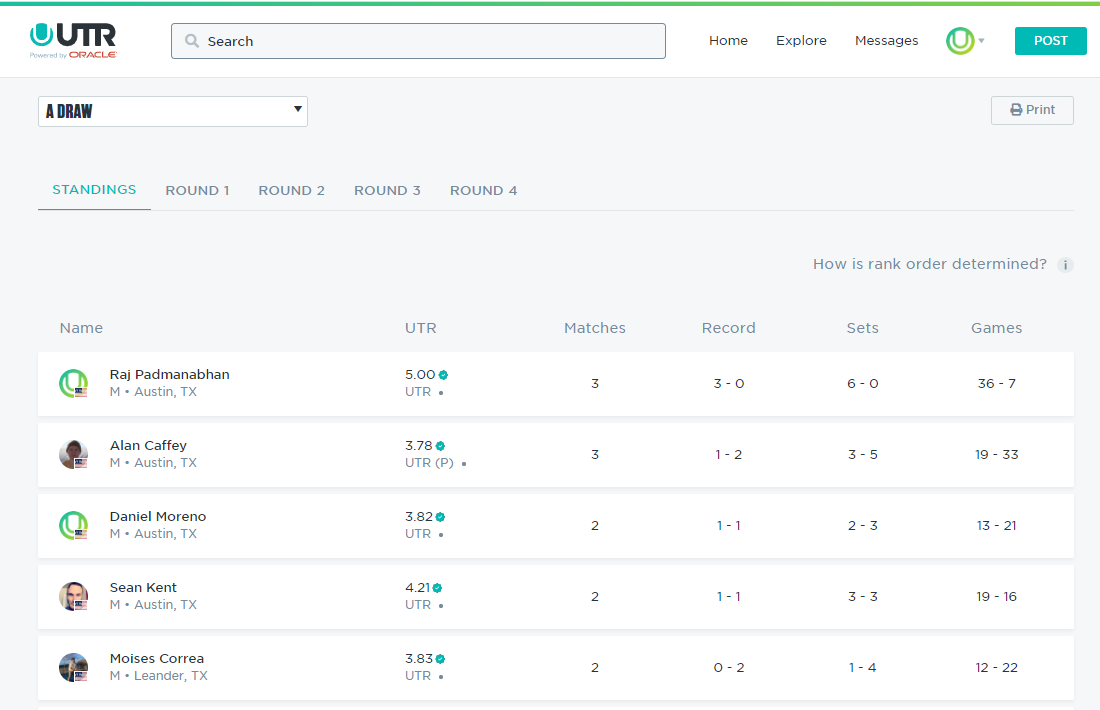This screenshot has height=710, width=1100.
Task: Click verified badge next to 5.00 UTR
Action: coord(443,375)
